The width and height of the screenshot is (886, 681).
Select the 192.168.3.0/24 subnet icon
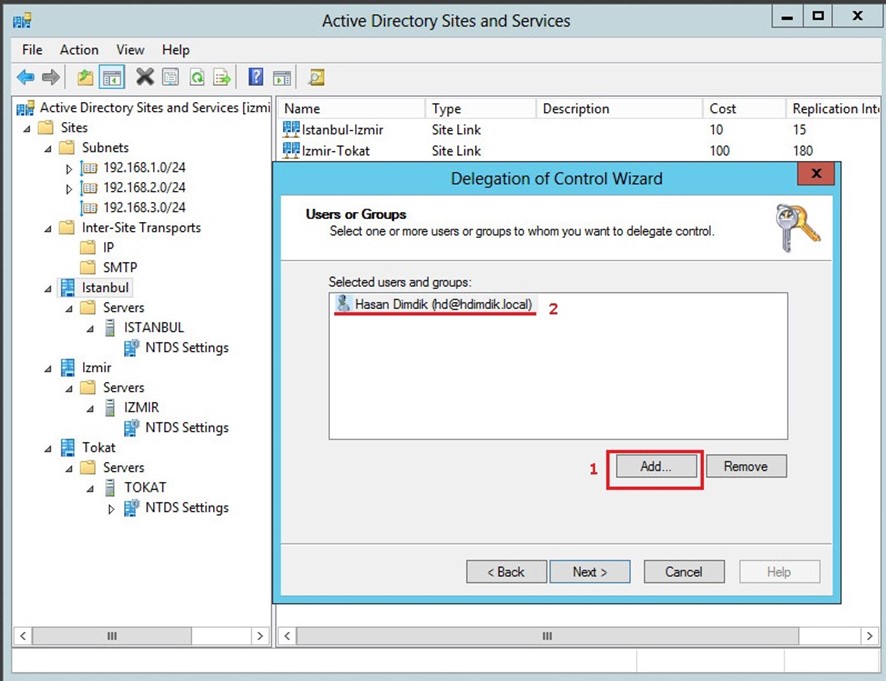pyautogui.click(x=89, y=208)
